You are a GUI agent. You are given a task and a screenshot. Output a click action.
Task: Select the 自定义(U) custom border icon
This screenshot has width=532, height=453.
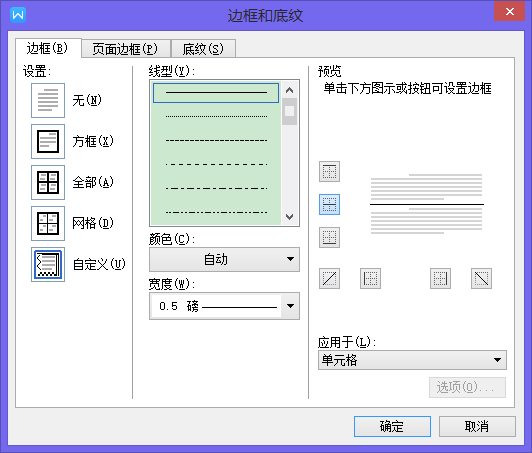point(48,265)
